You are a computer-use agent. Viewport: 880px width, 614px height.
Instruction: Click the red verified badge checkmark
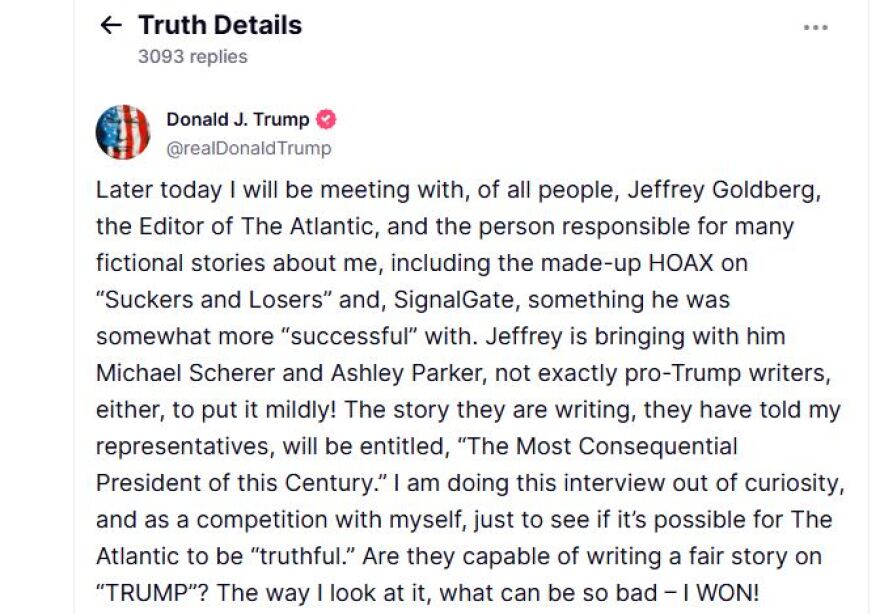coord(326,120)
